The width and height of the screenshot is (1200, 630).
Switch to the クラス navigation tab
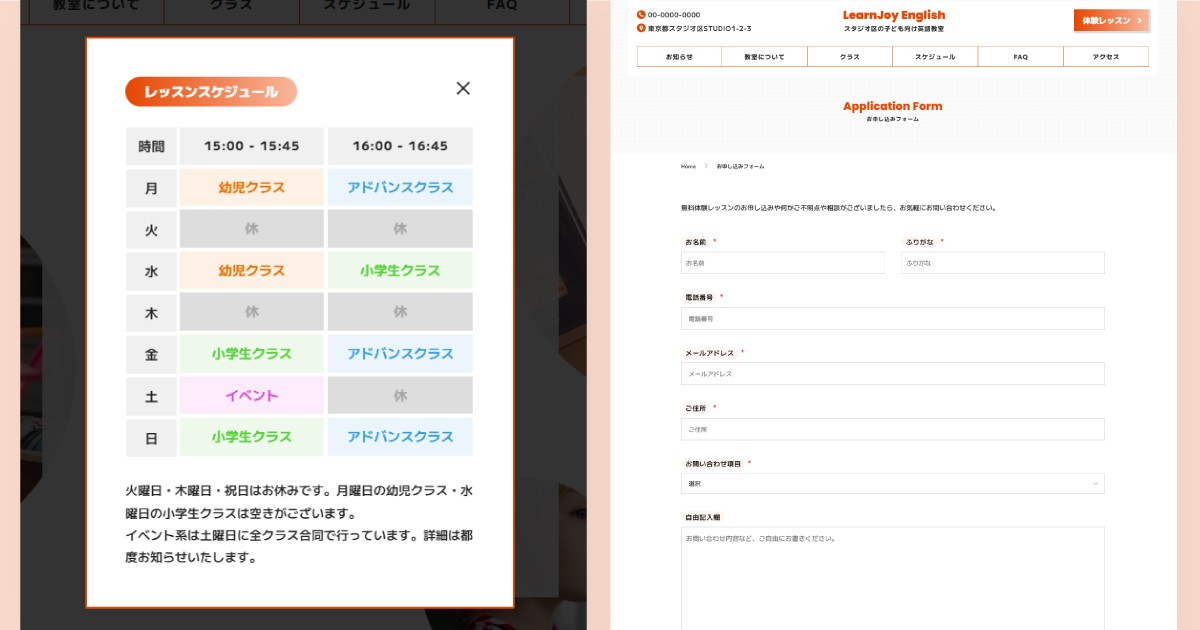click(x=849, y=57)
